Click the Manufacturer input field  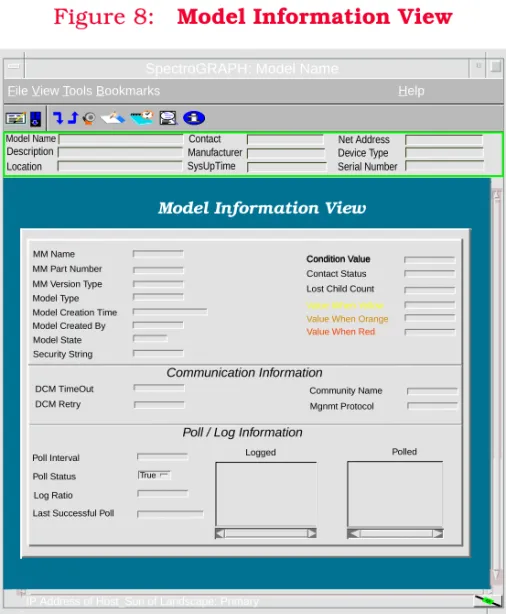tap(286, 153)
